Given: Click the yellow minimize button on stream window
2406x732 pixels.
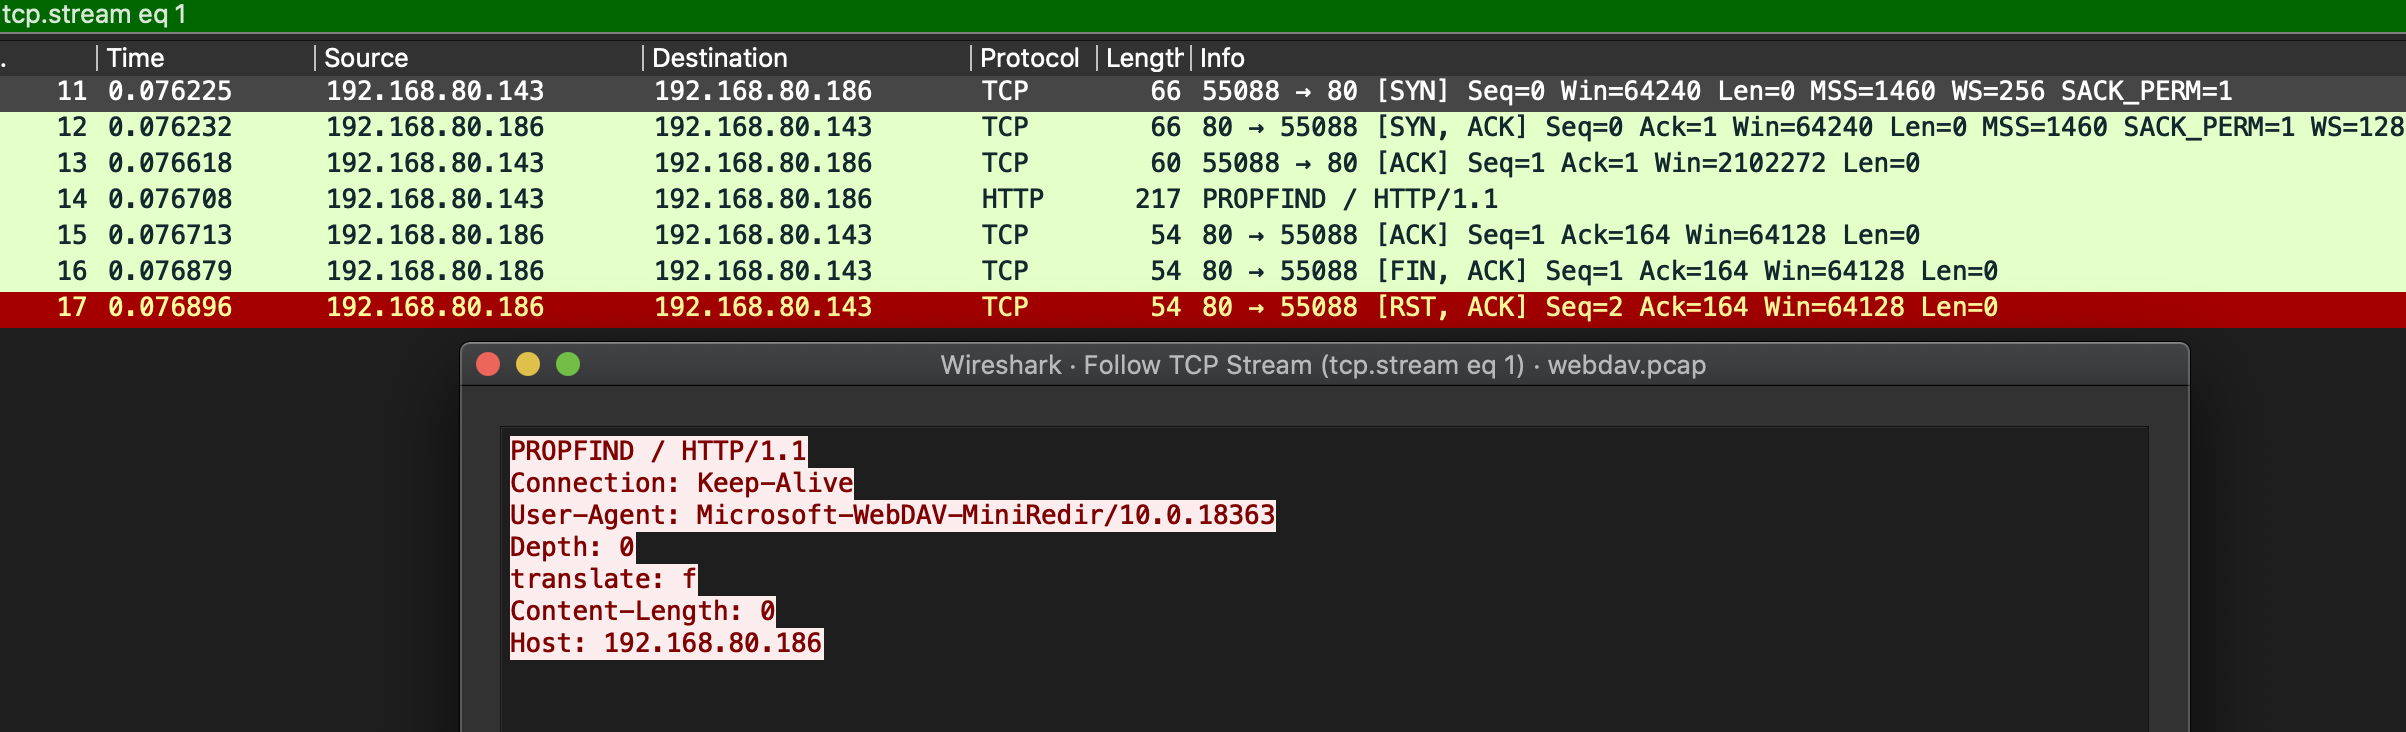Looking at the screenshot, I should click(528, 366).
